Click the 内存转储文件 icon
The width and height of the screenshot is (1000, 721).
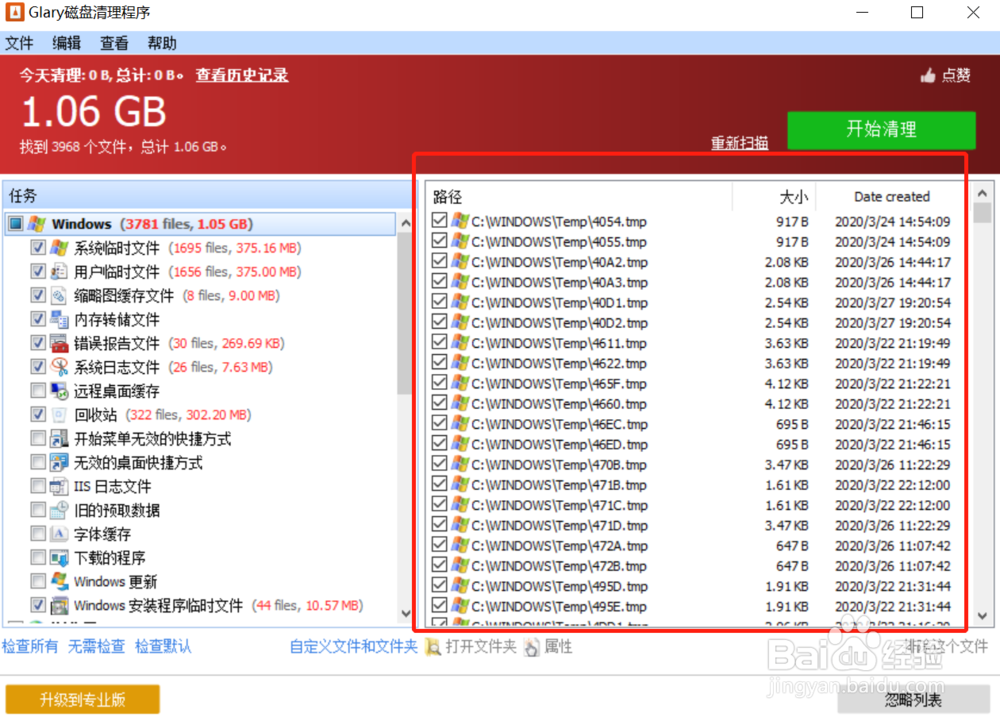(59, 319)
